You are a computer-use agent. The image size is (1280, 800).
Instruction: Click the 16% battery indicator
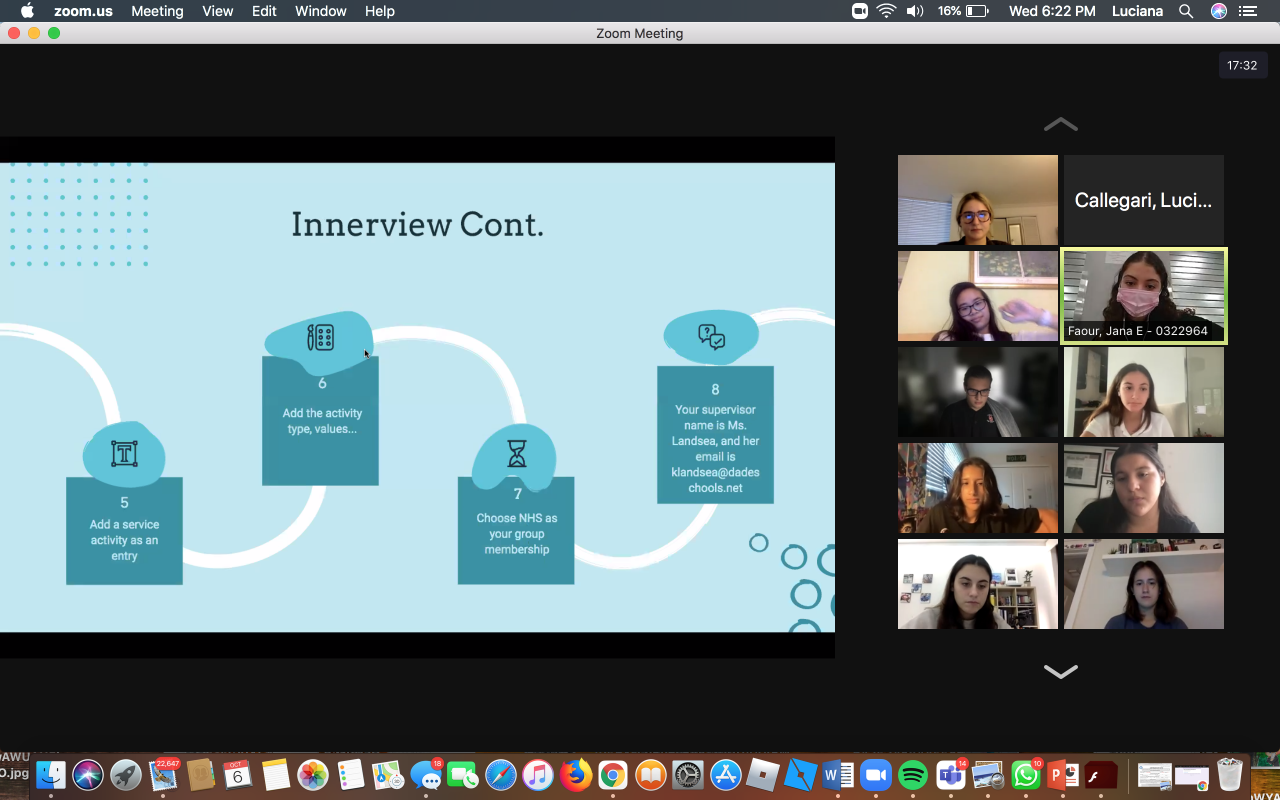tap(963, 11)
